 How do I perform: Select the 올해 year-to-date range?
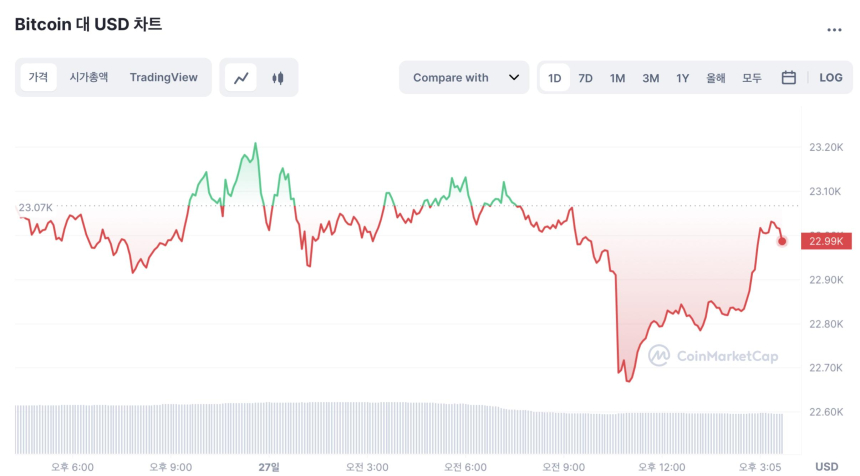click(715, 77)
